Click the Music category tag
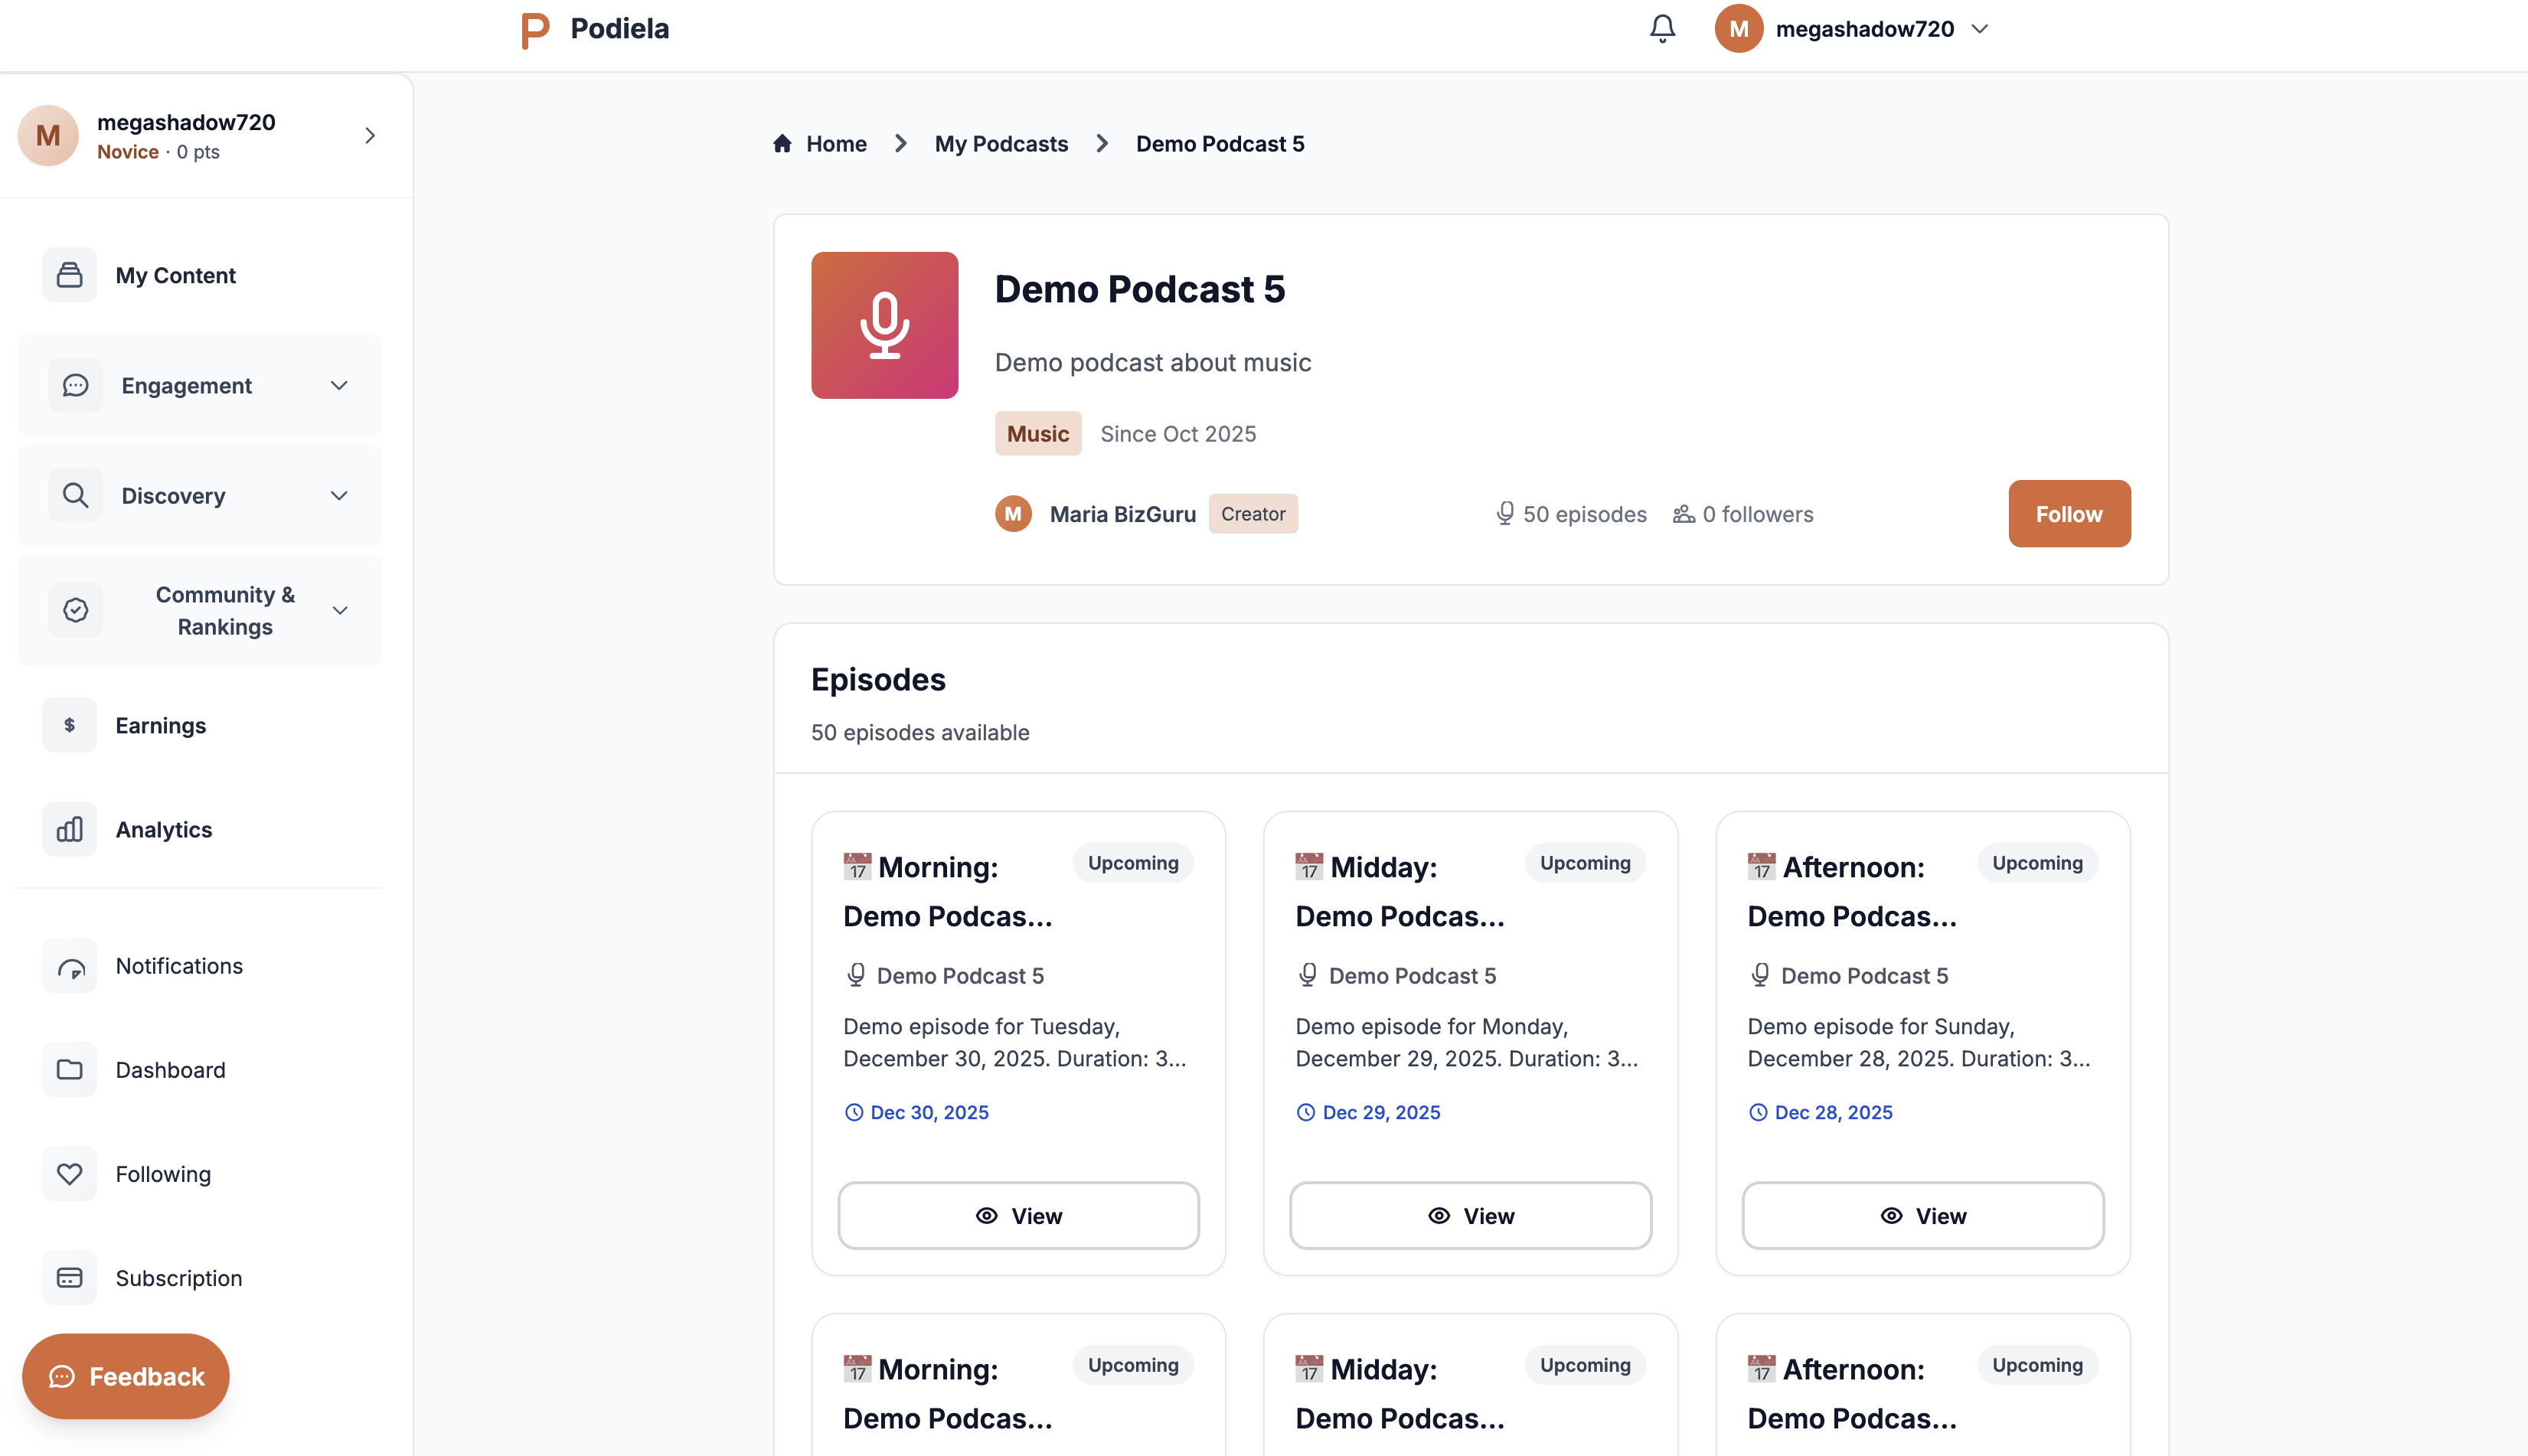Image resolution: width=2528 pixels, height=1456 pixels. pyautogui.click(x=1037, y=433)
